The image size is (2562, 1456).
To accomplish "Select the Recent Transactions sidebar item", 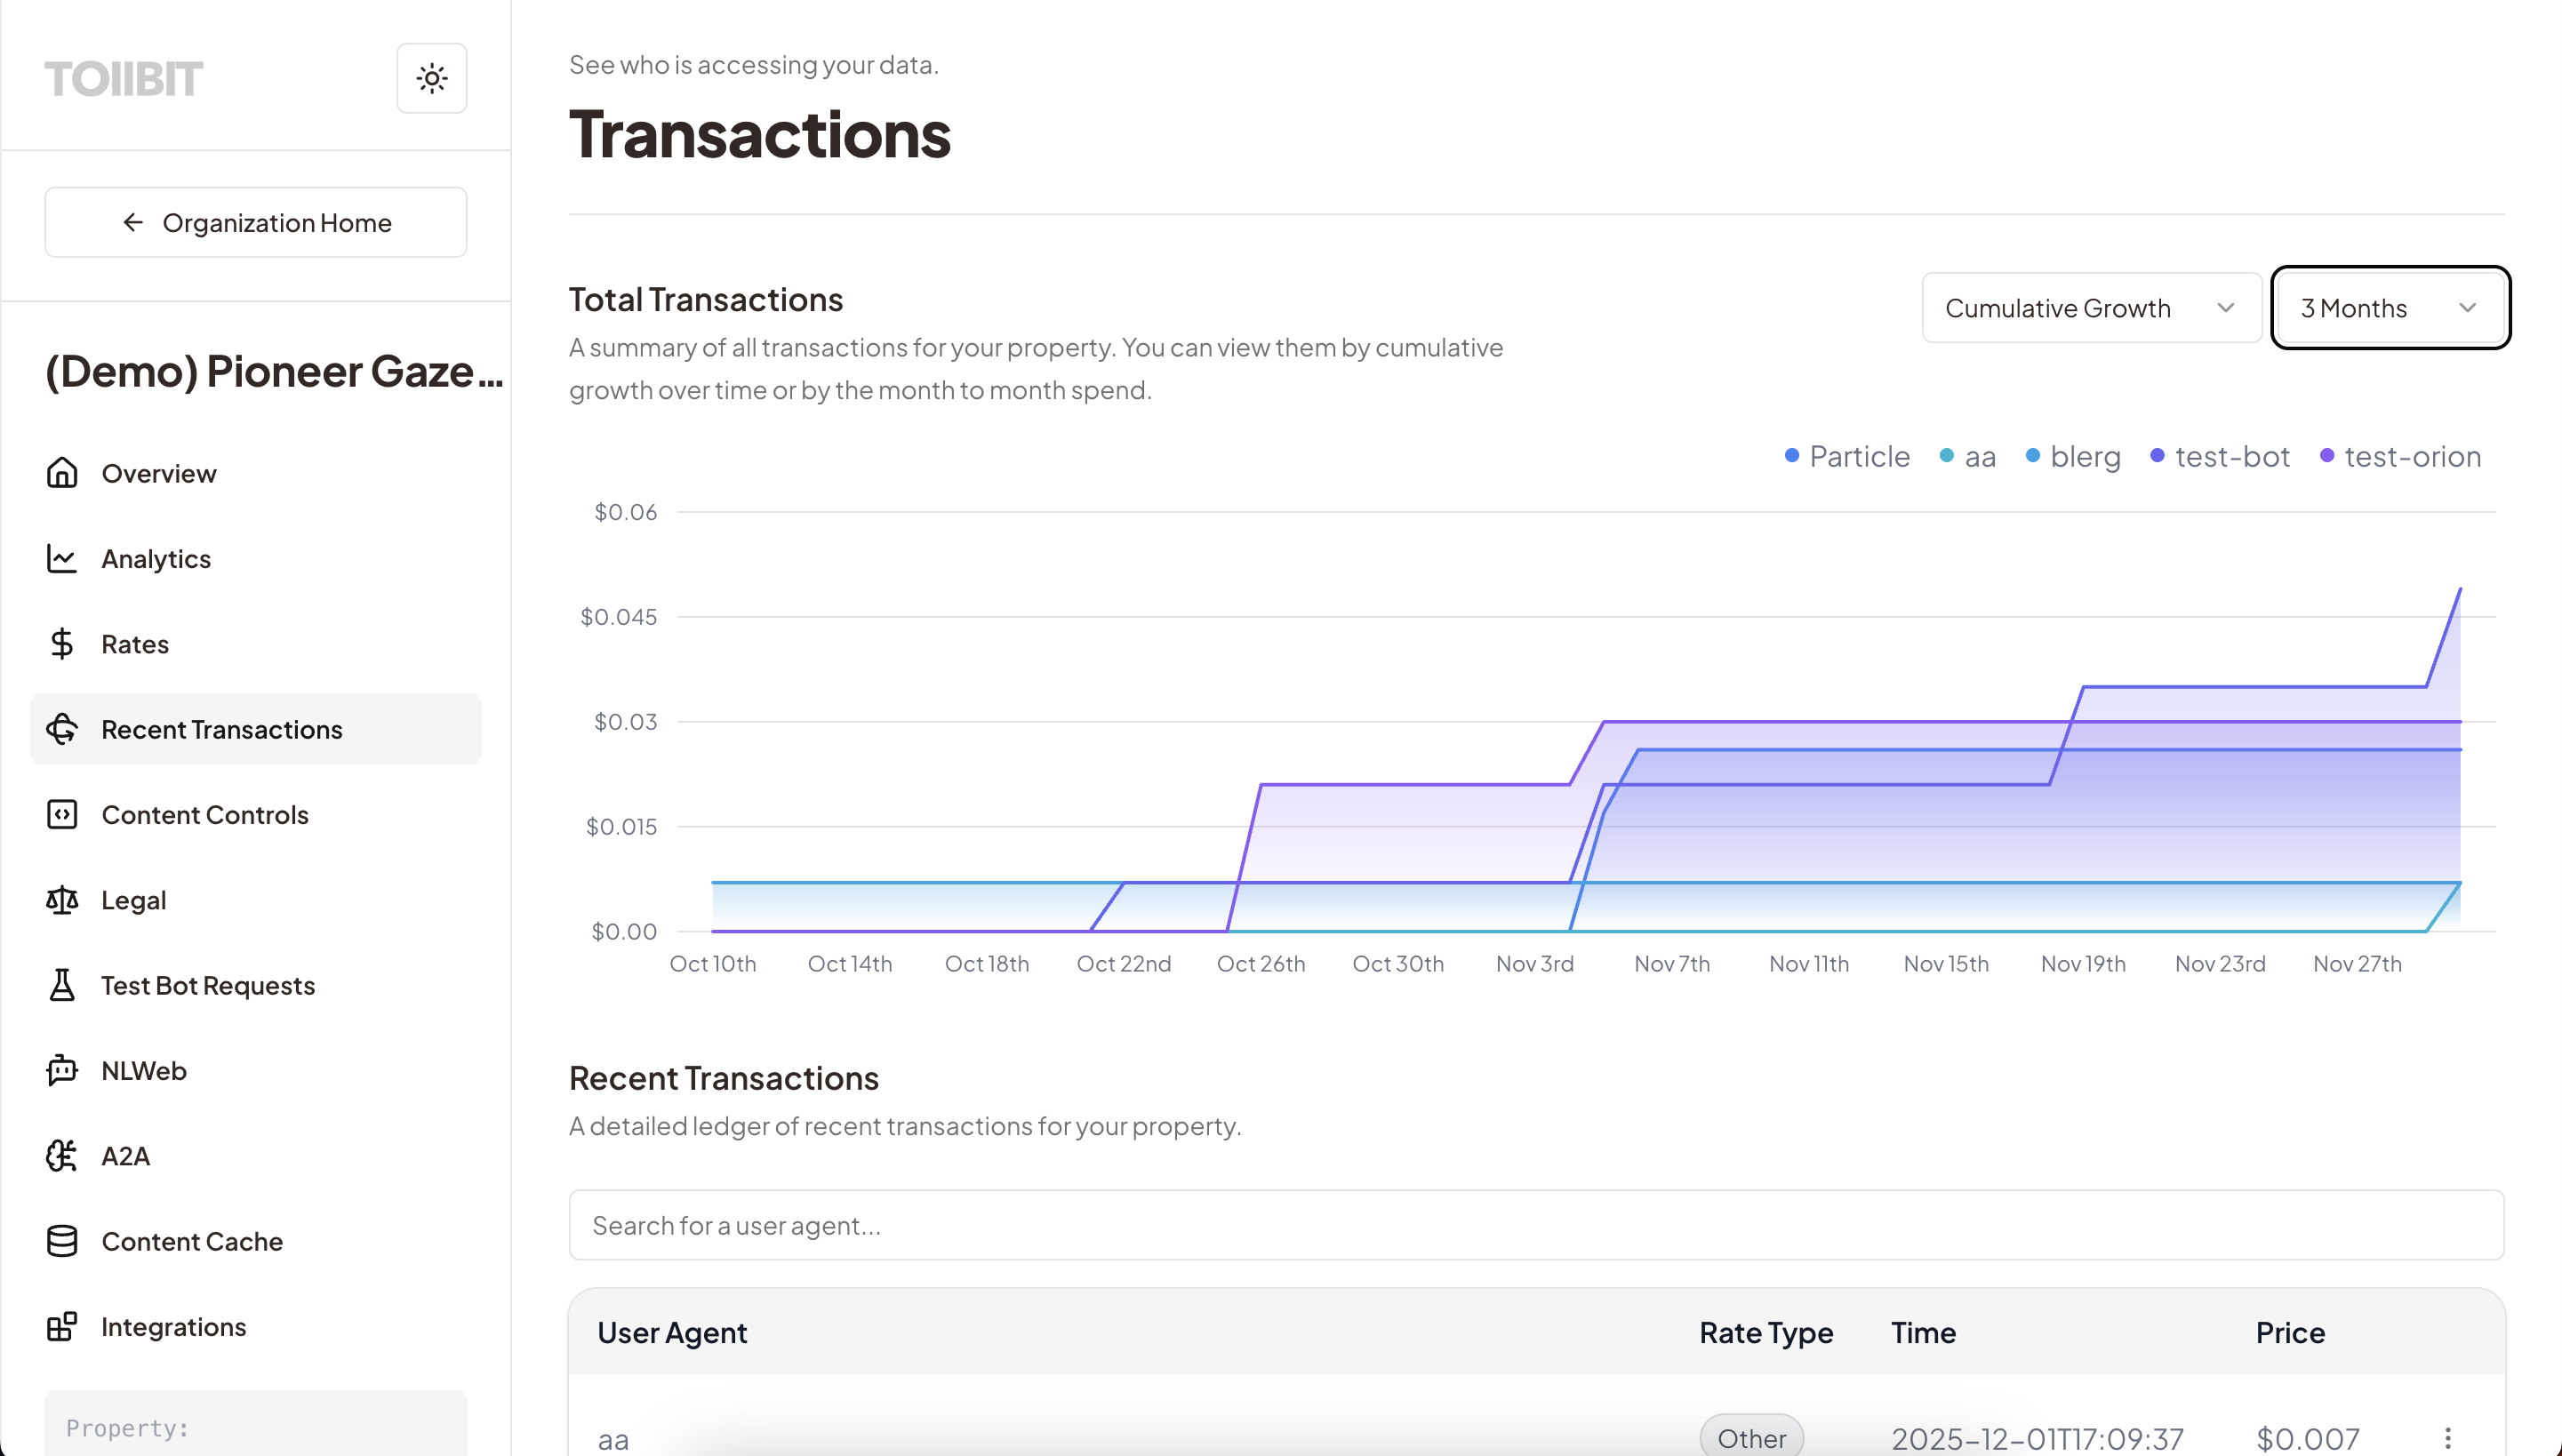I will click(221, 729).
